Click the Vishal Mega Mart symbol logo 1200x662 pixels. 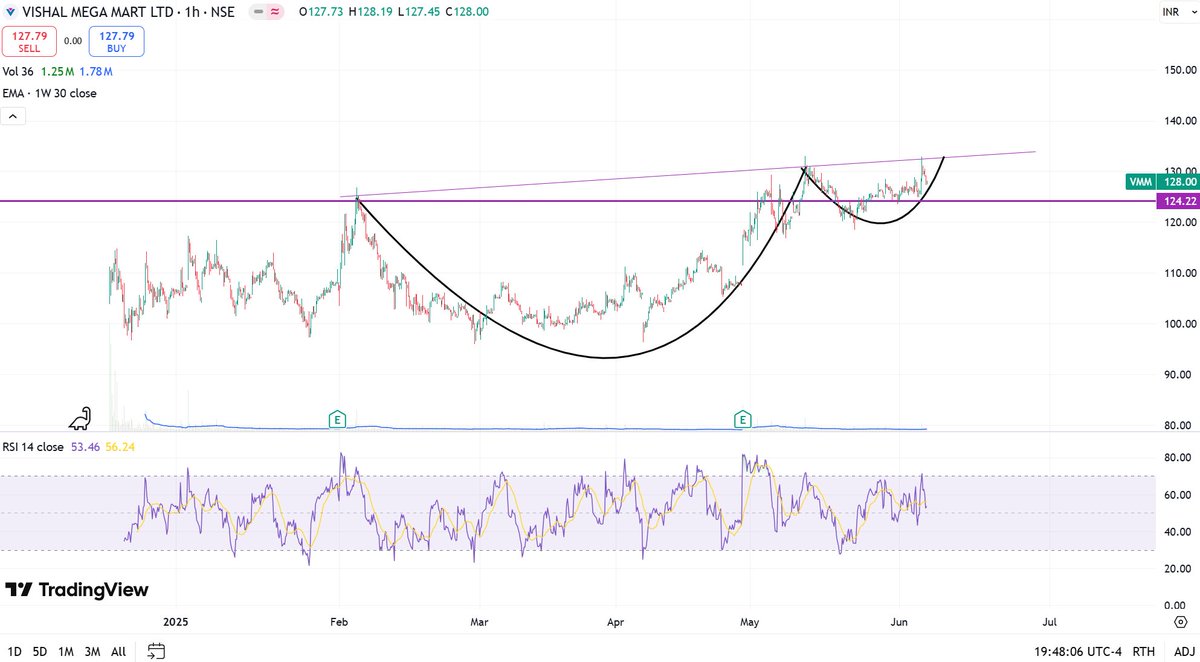coord(11,13)
